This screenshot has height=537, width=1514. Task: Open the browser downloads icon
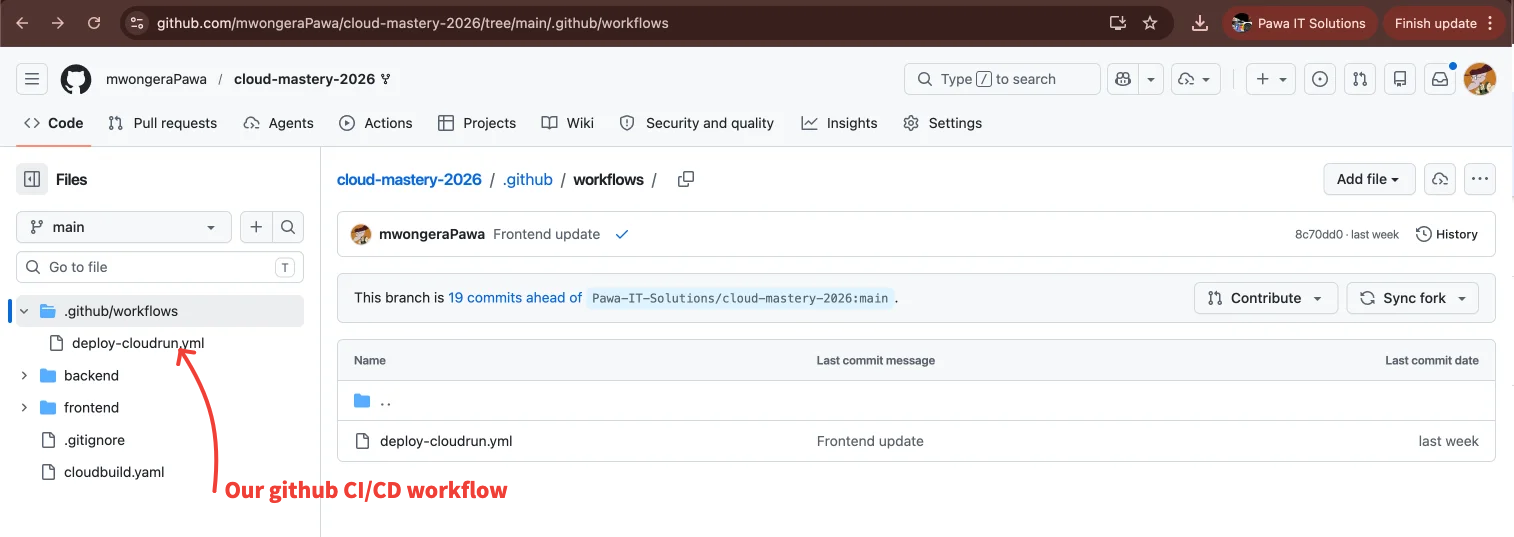click(x=1200, y=23)
